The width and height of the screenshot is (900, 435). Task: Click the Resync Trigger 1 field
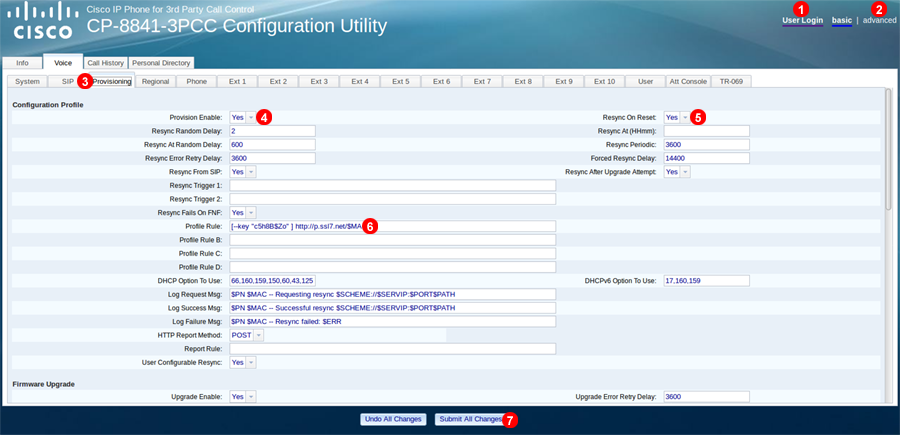393,185
